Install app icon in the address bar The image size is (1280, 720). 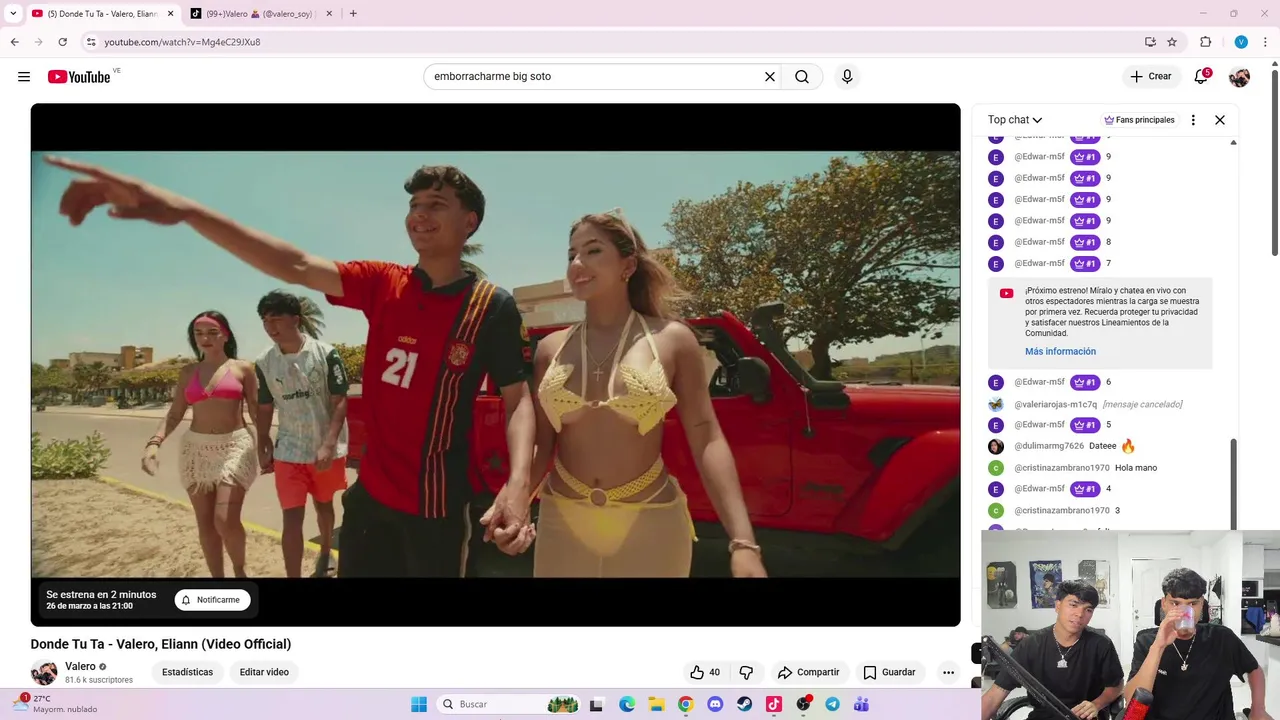point(1150,42)
